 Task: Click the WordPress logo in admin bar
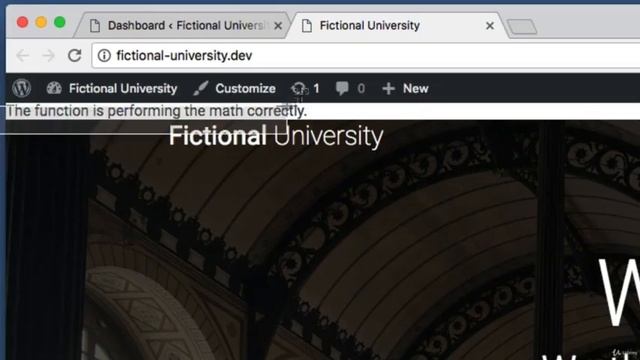[x=22, y=88]
